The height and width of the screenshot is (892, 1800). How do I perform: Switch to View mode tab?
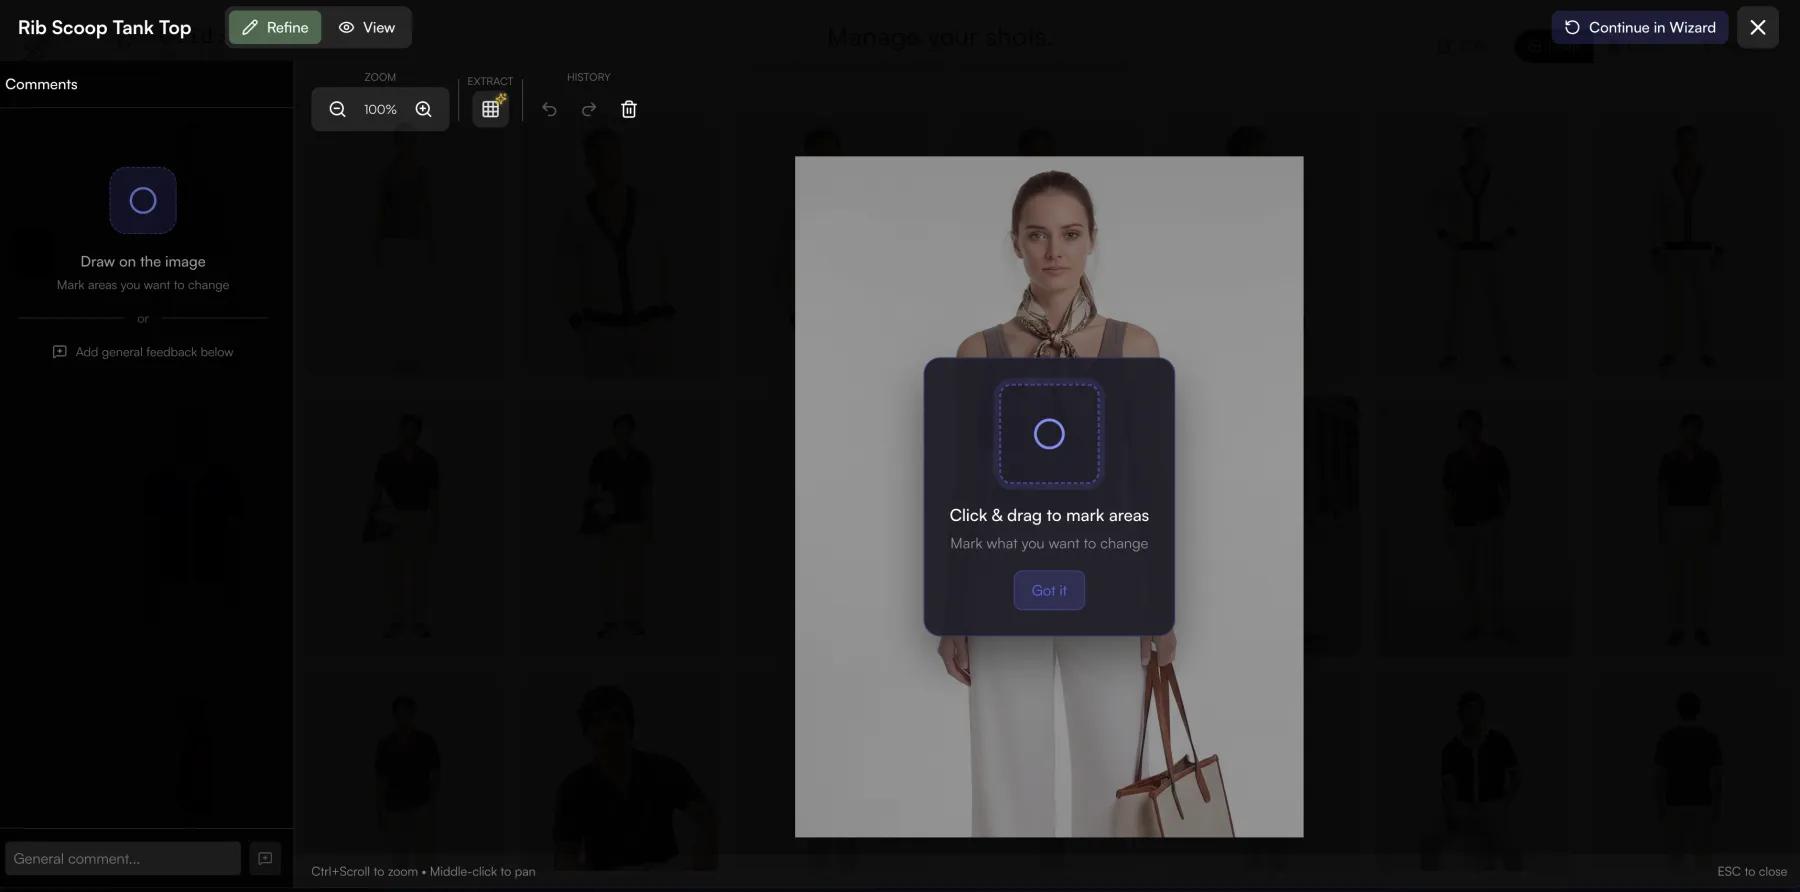tap(367, 28)
